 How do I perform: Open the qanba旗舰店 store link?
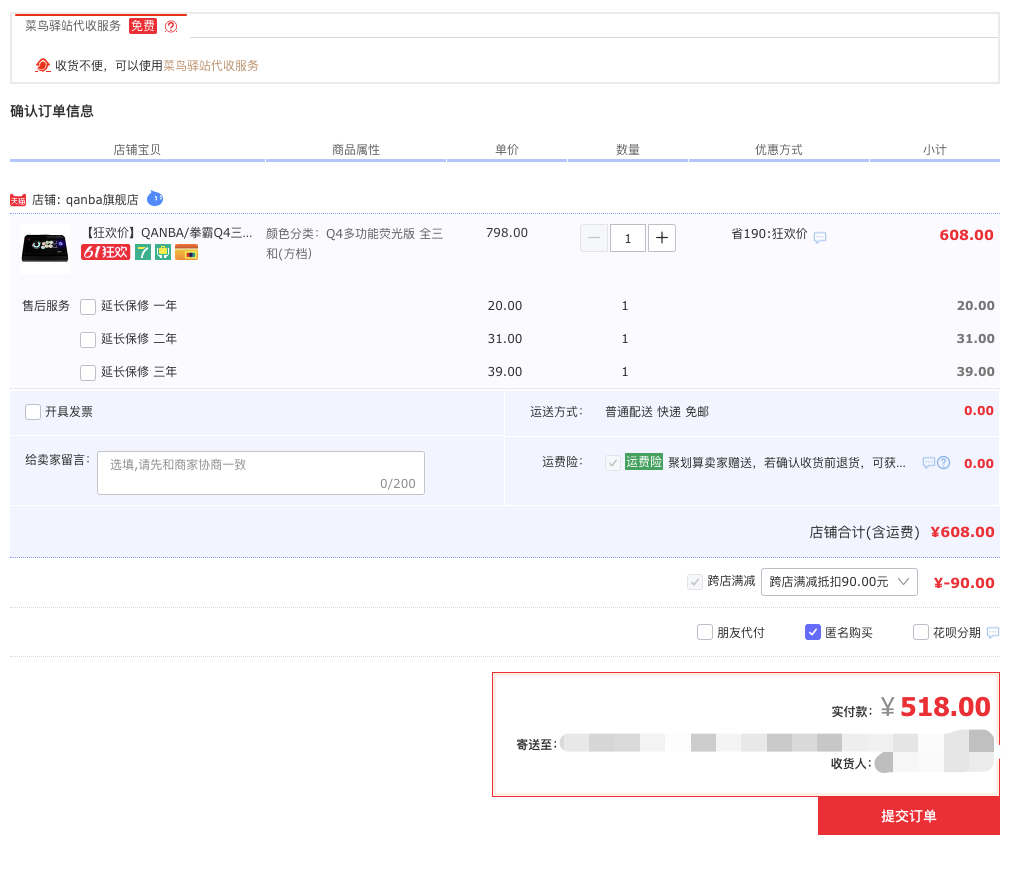click(x=102, y=199)
